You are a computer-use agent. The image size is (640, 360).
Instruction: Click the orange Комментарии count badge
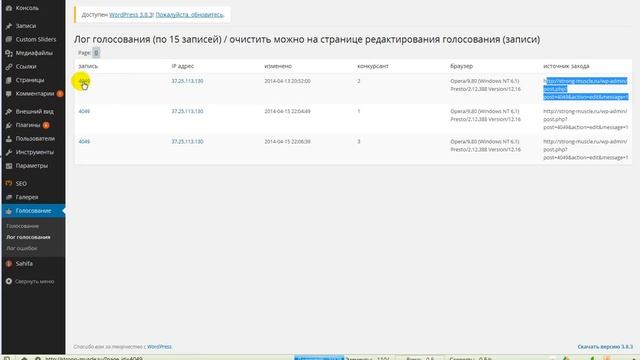(x=60, y=94)
